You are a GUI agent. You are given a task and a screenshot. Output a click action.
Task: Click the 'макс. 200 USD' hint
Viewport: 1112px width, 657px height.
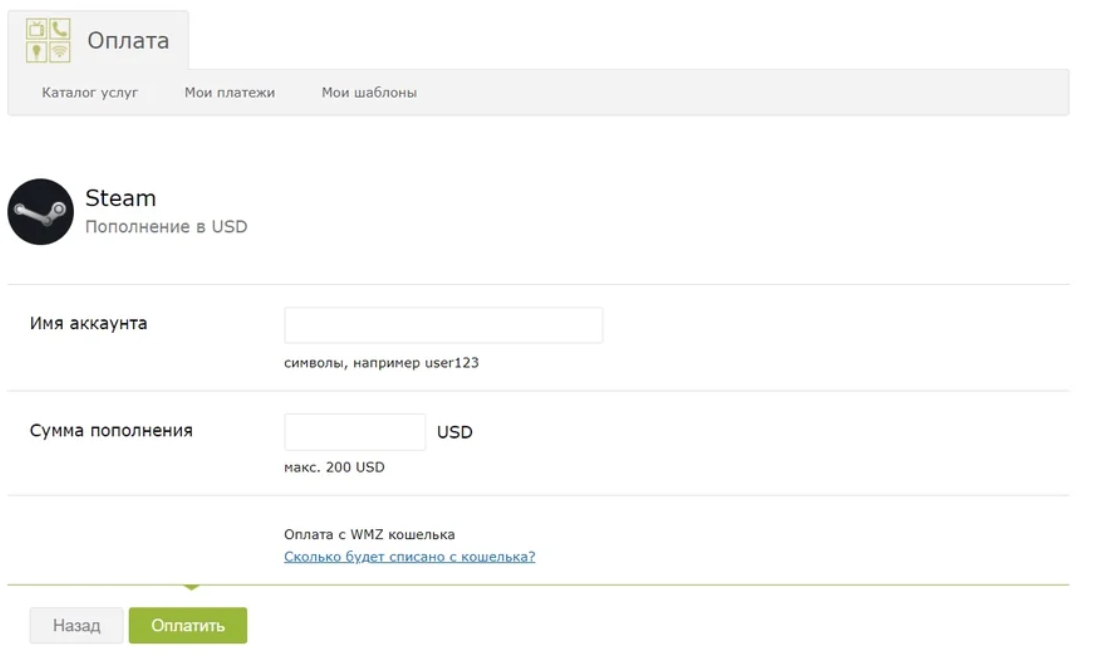[334, 467]
